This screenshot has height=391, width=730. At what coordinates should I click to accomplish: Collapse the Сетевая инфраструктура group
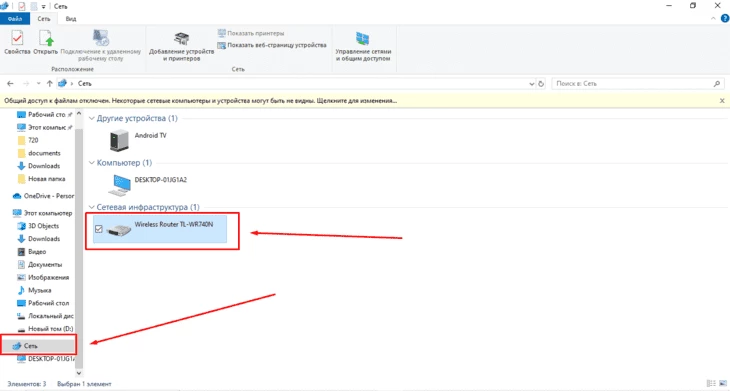pyautogui.click(x=92, y=207)
